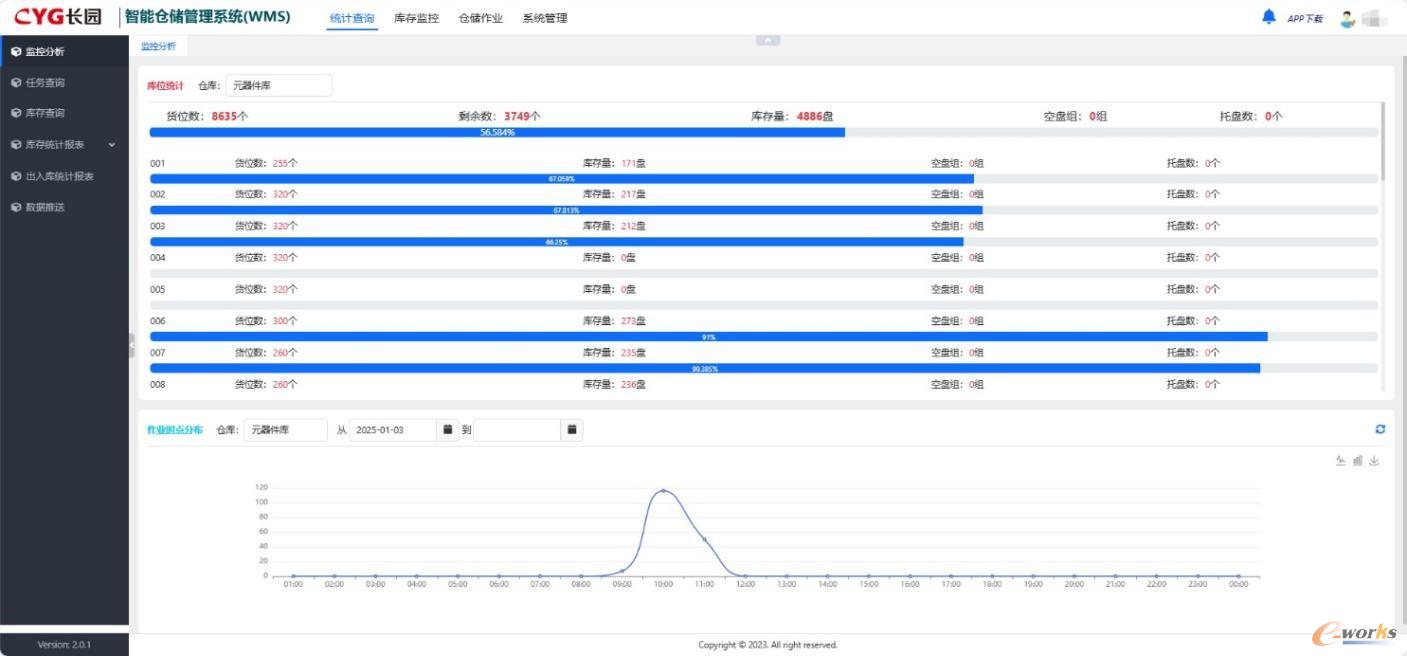Click the chart data point at 11:00
The image size is (1407, 656).
pos(705,539)
